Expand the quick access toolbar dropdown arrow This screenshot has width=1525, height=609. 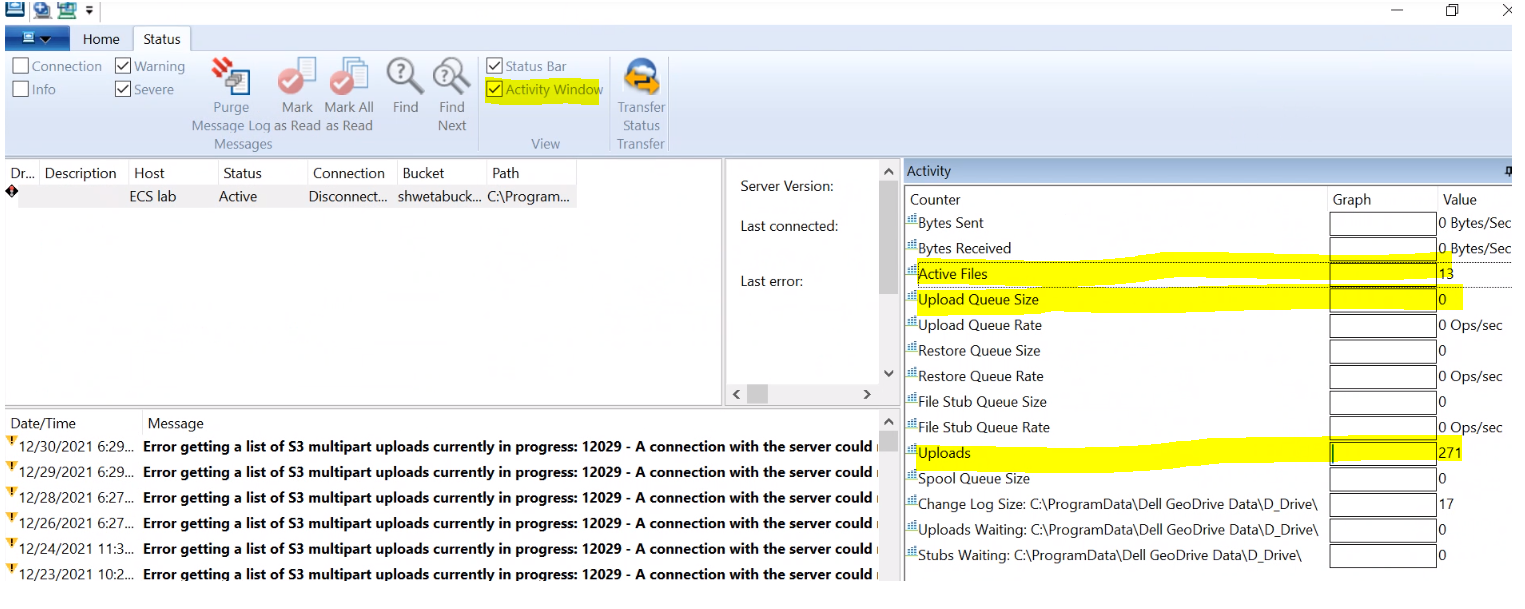point(90,10)
